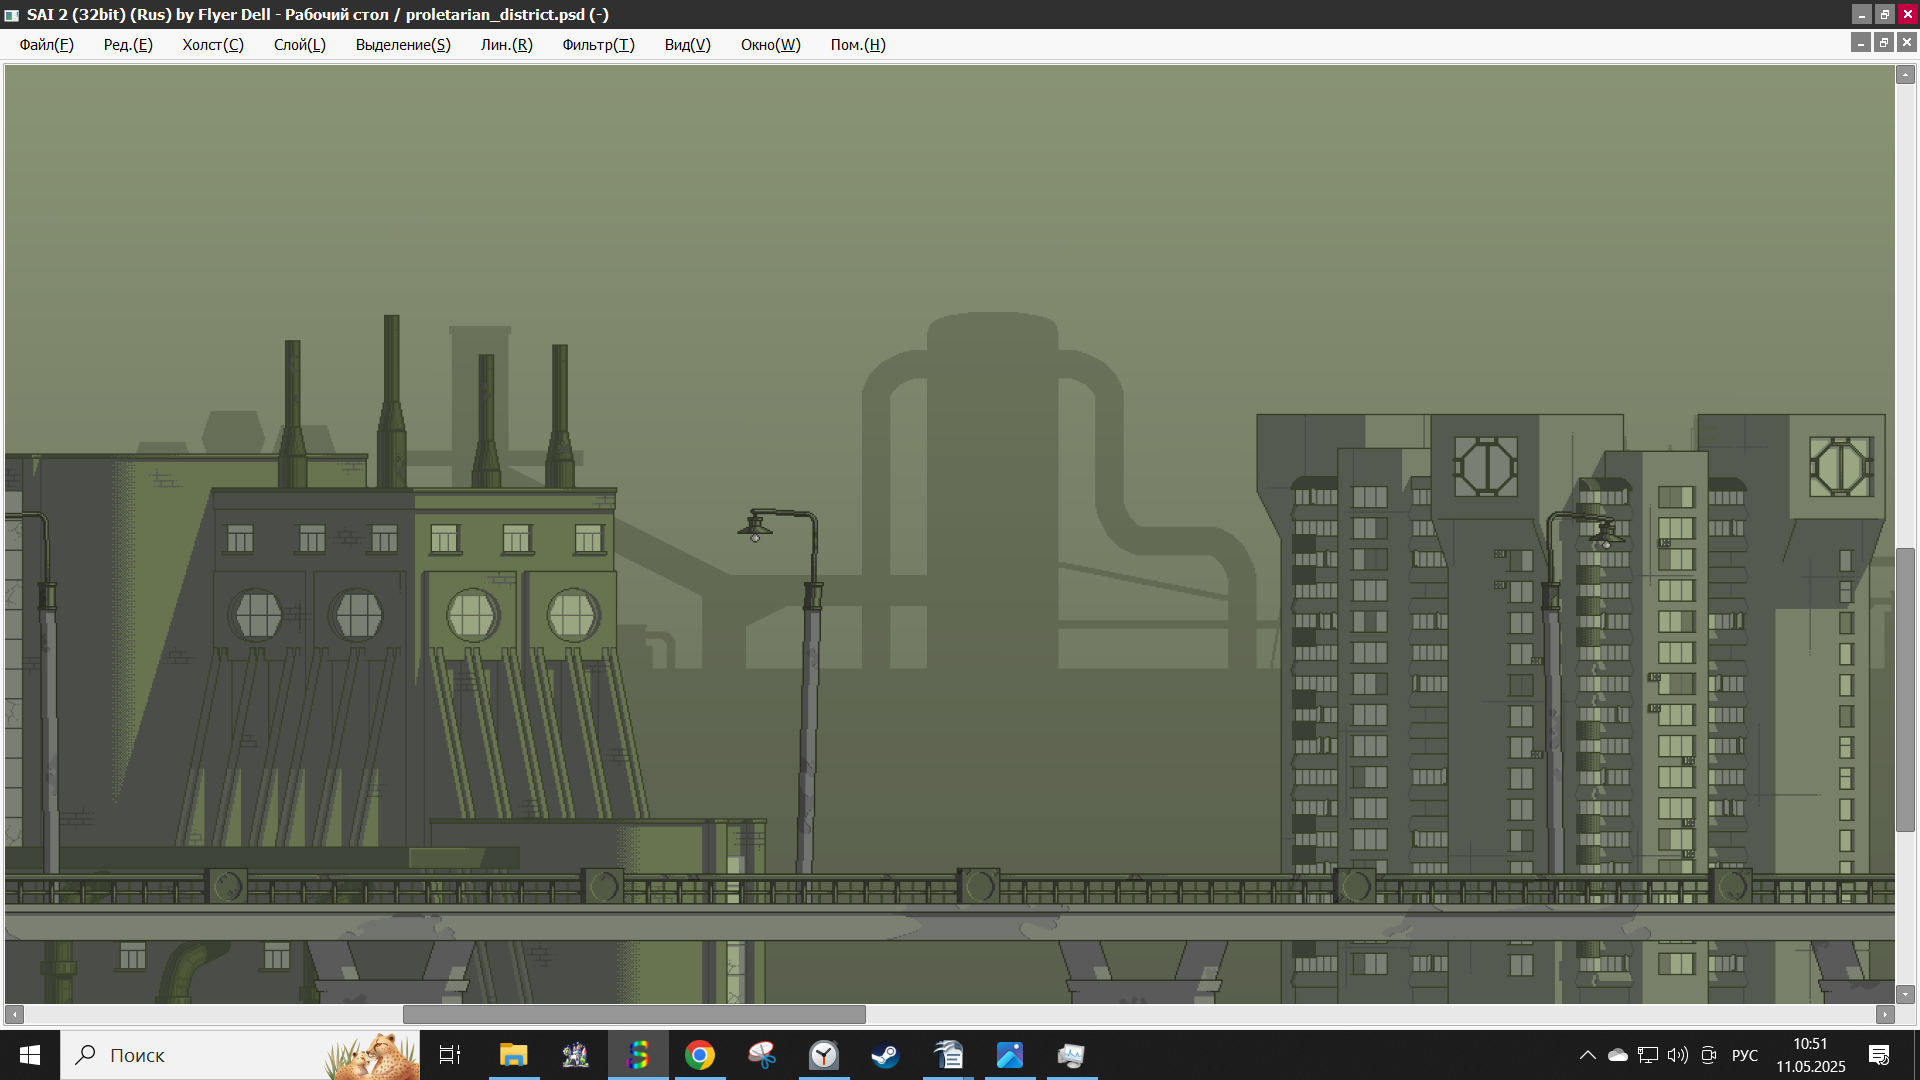Viewport: 1920px width, 1080px height.
Task: Click the horizontal scrollbar thumb
Action: [634, 1014]
